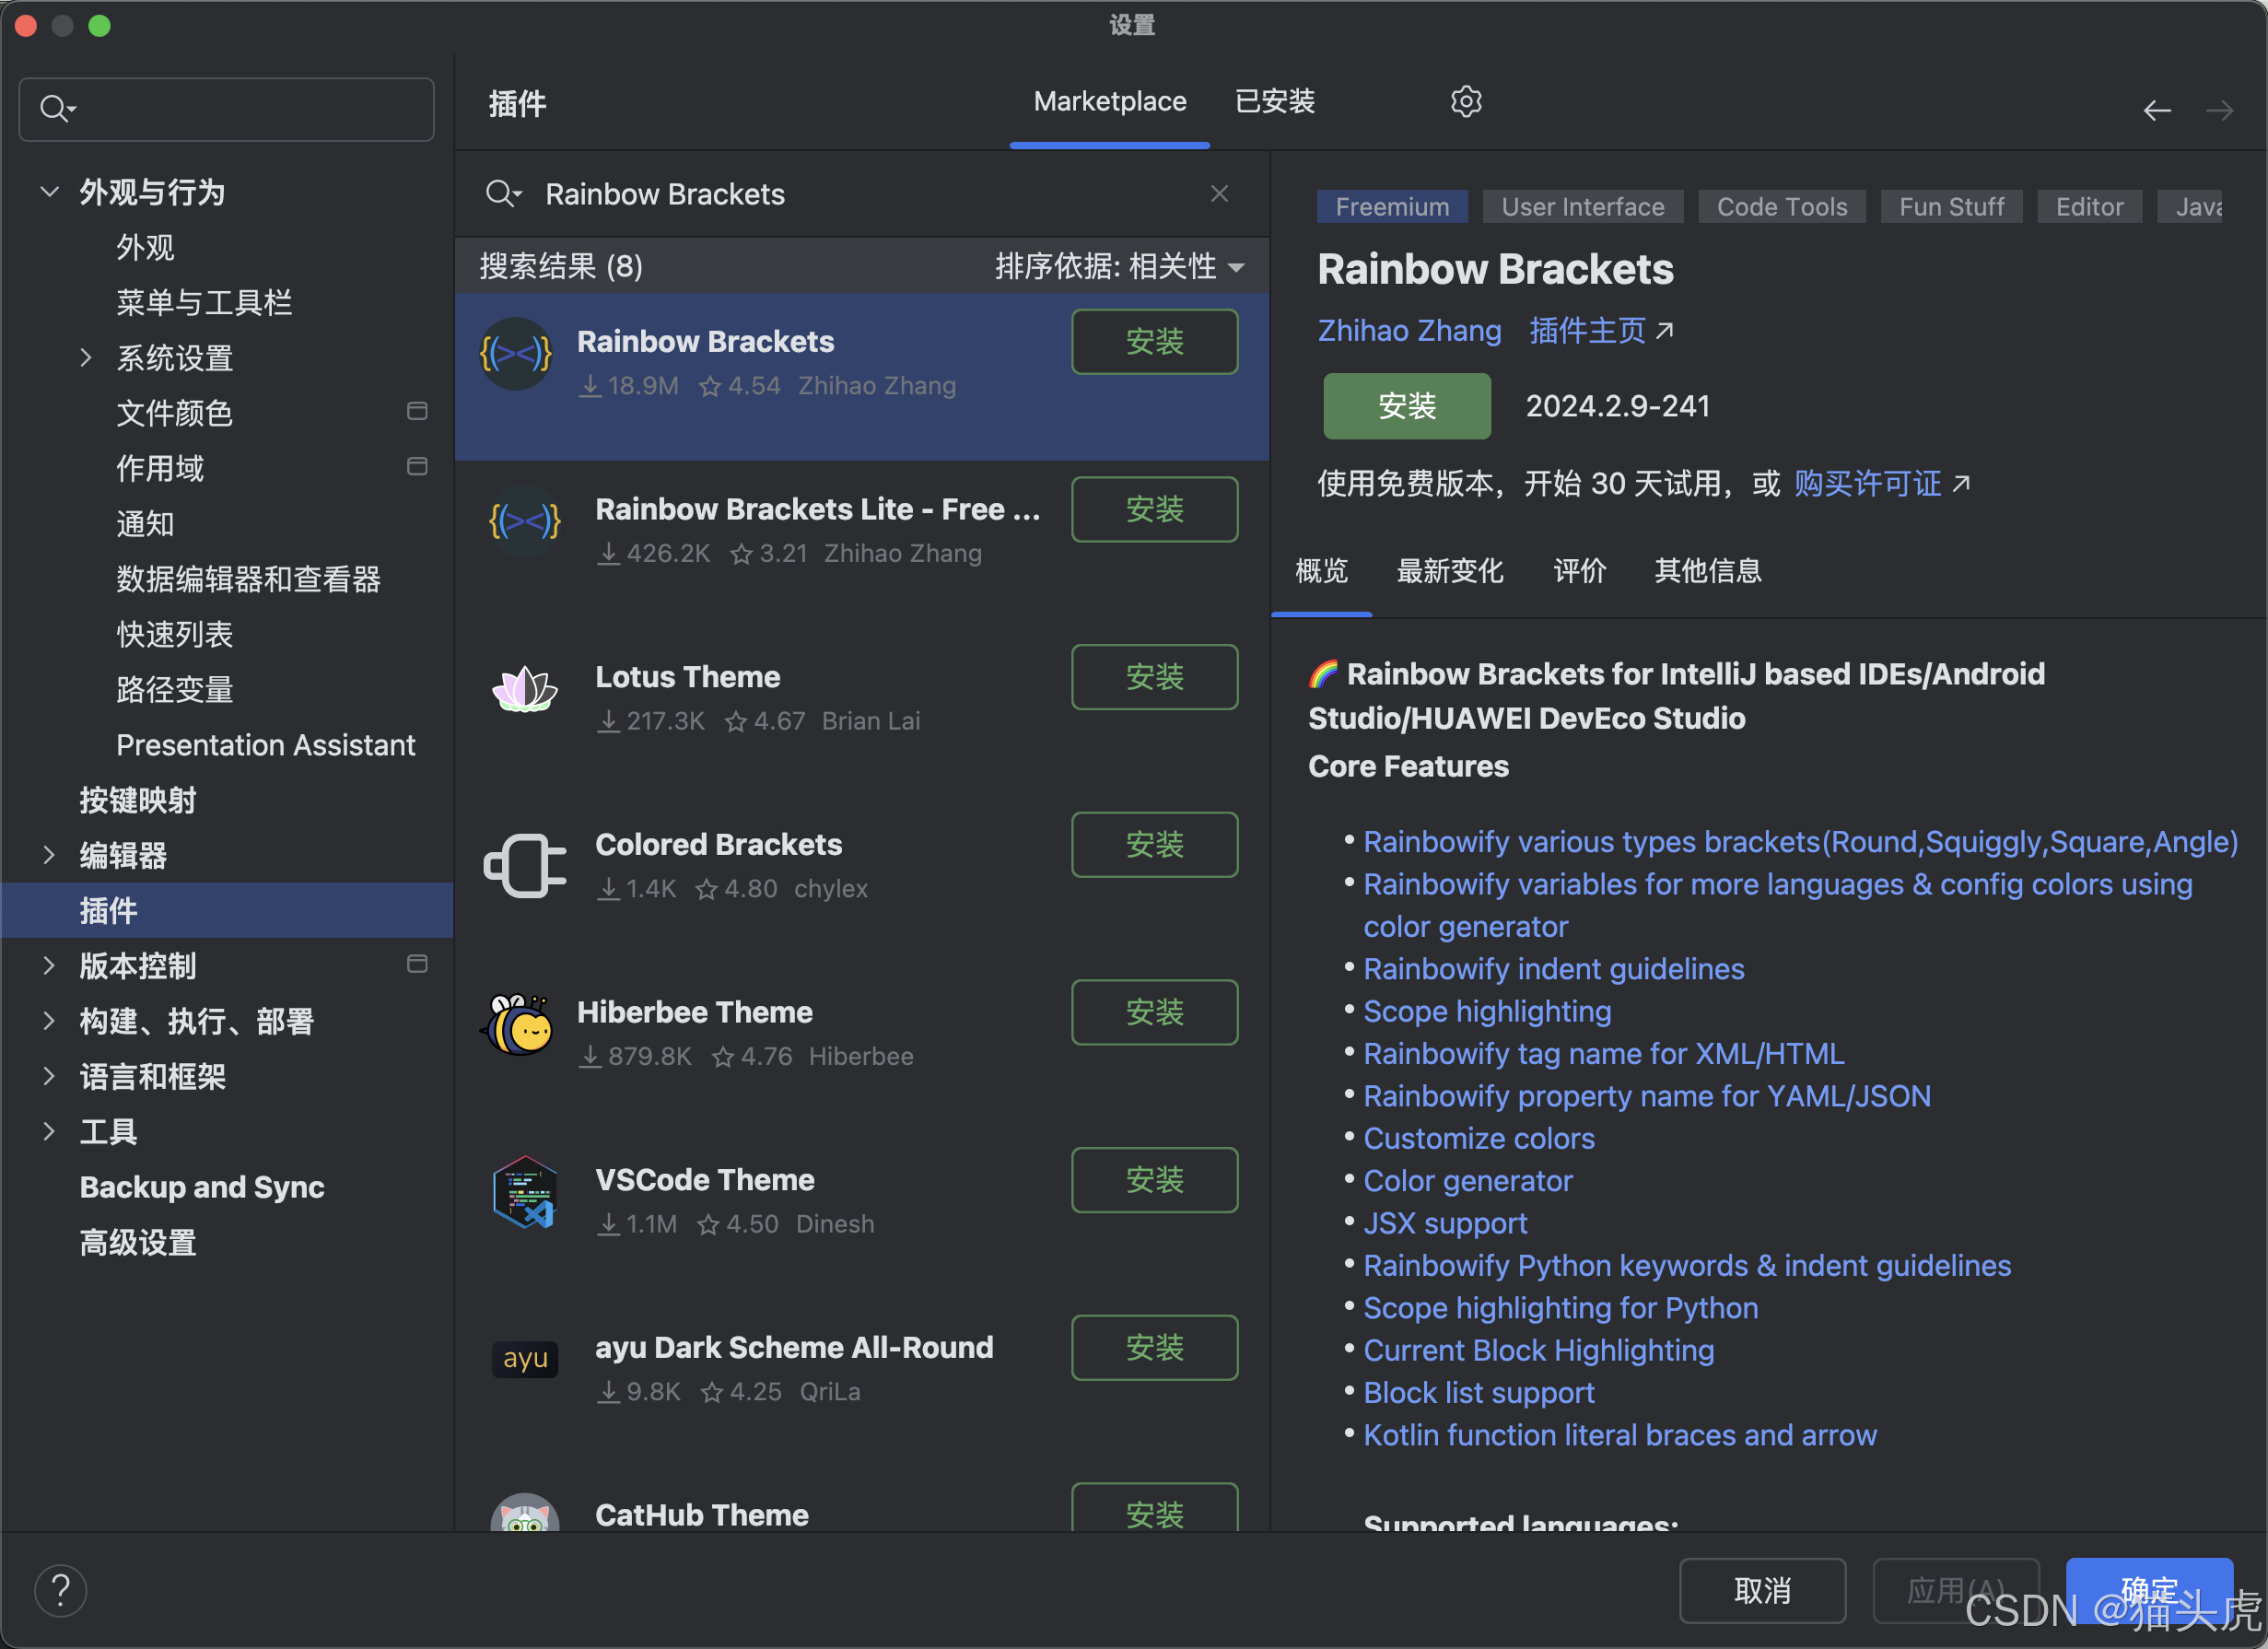Click the Colored Brackets plugin icon

coord(524,865)
